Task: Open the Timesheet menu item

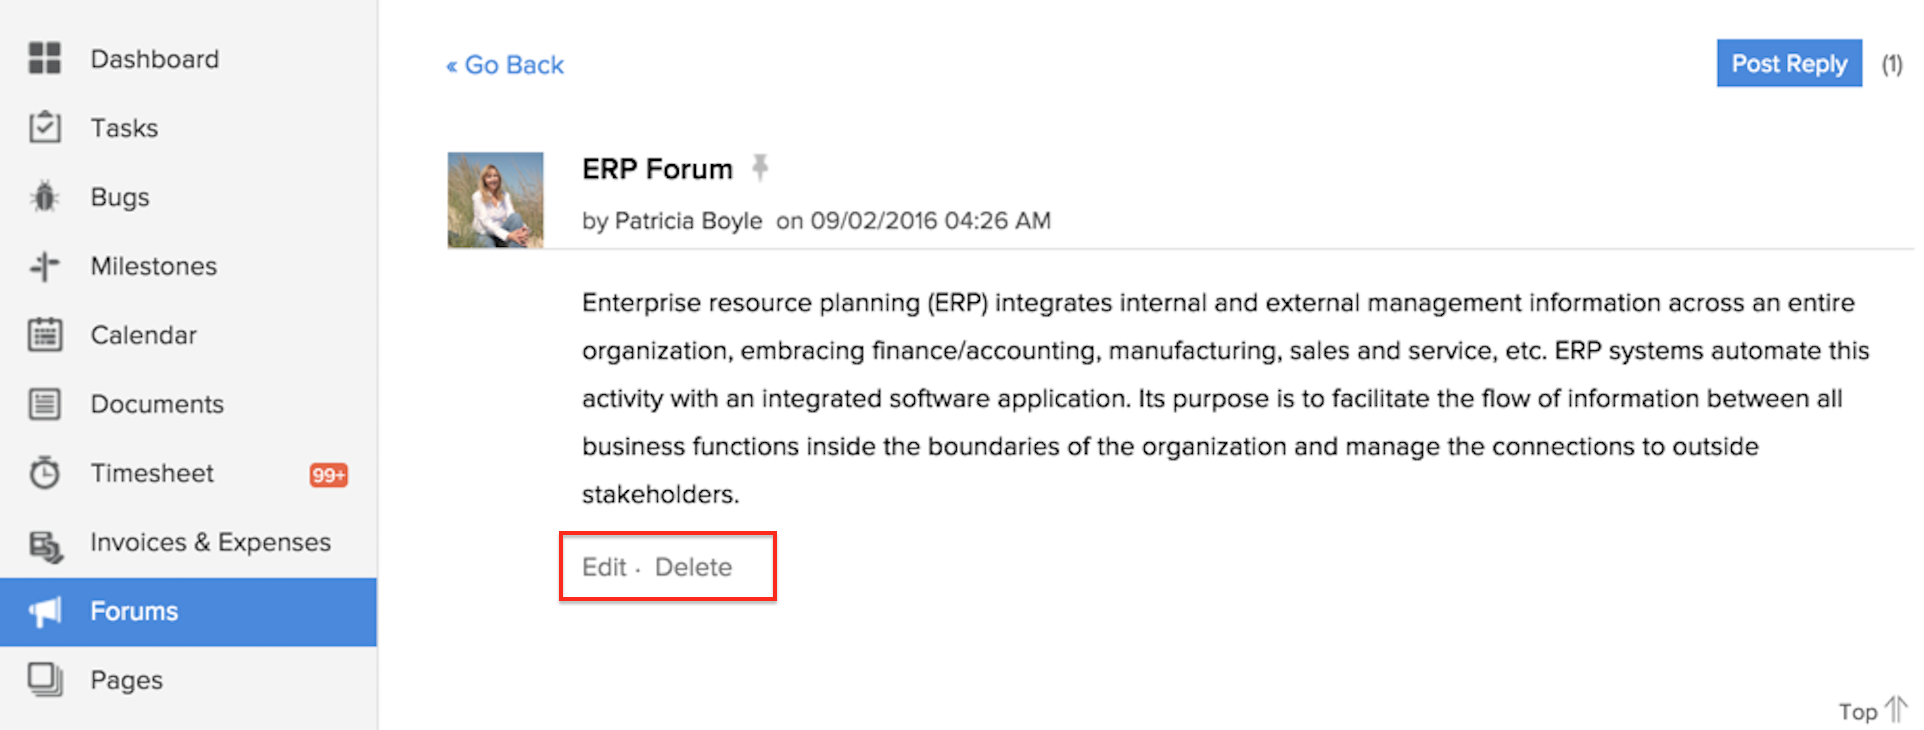Action: pyautogui.click(x=152, y=473)
